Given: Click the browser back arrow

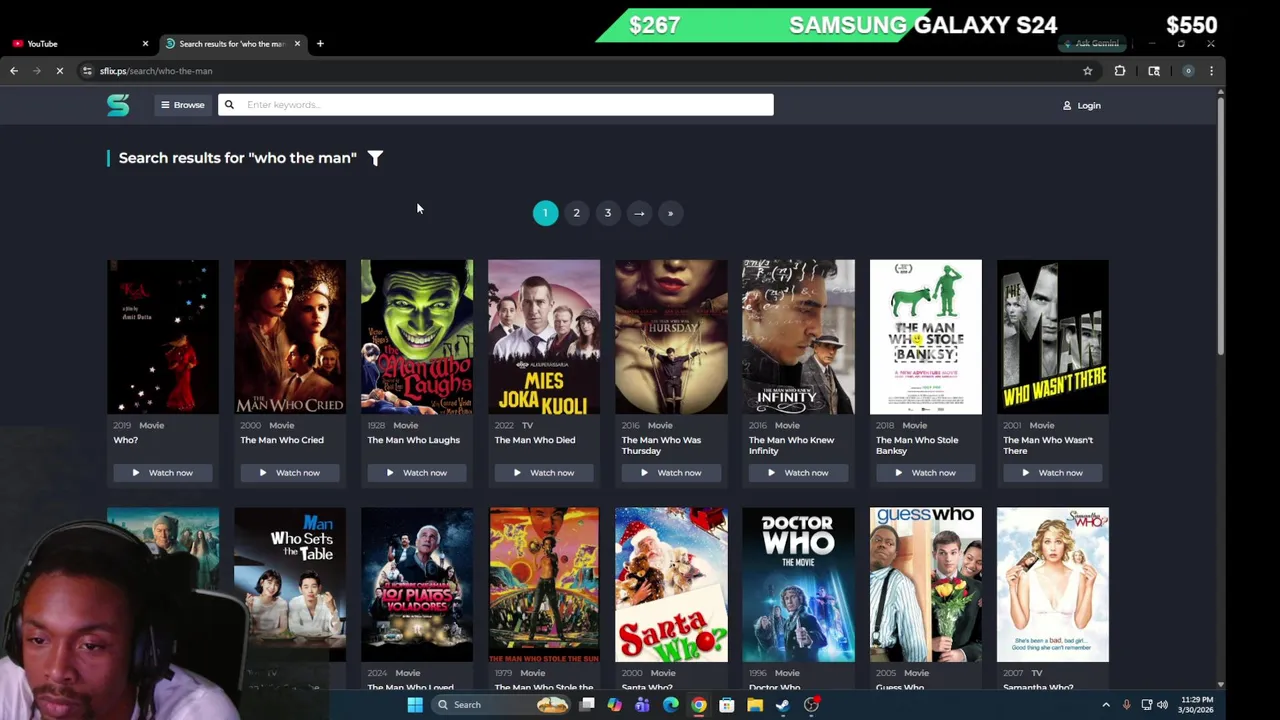Looking at the screenshot, I should 14,71.
